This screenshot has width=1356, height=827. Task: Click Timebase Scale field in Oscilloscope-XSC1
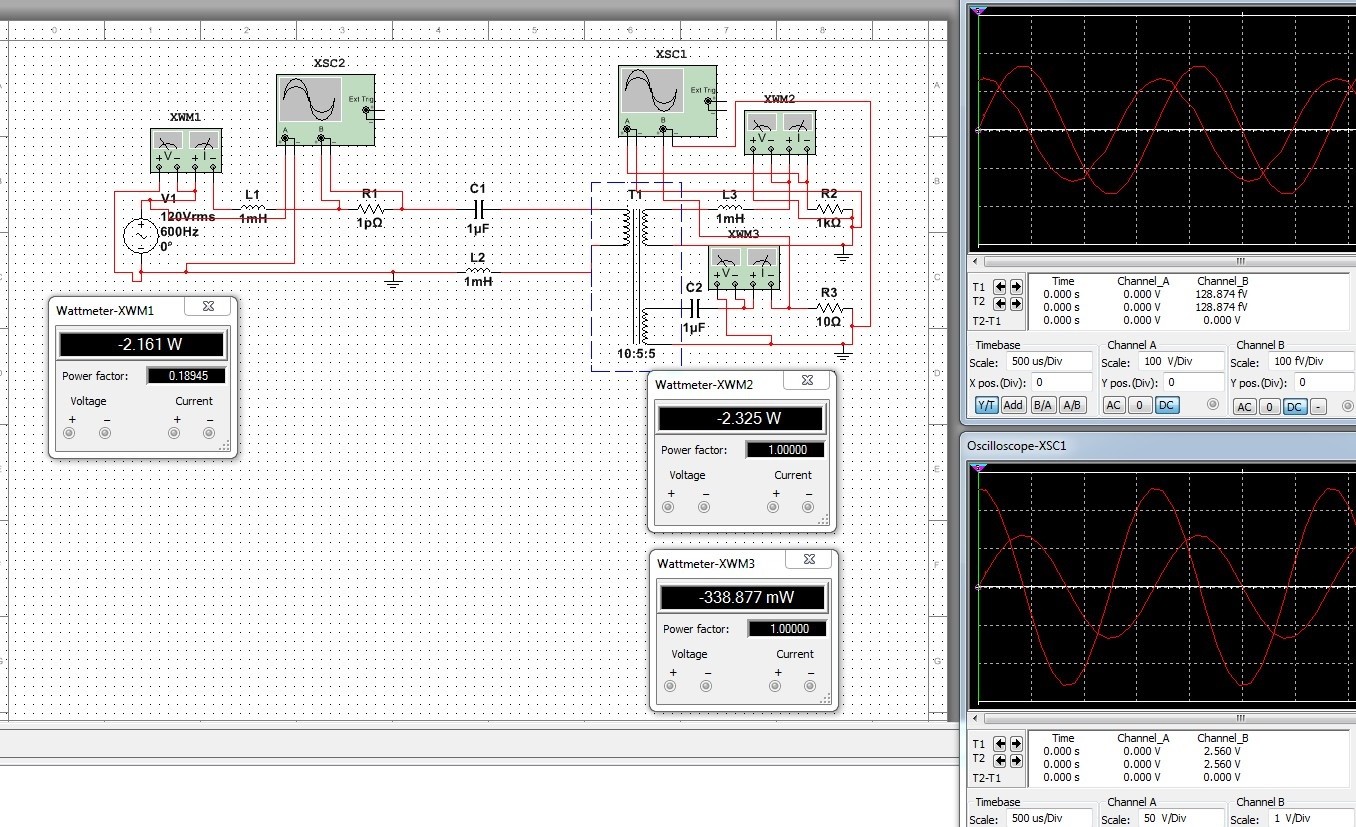coord(1050,819)
